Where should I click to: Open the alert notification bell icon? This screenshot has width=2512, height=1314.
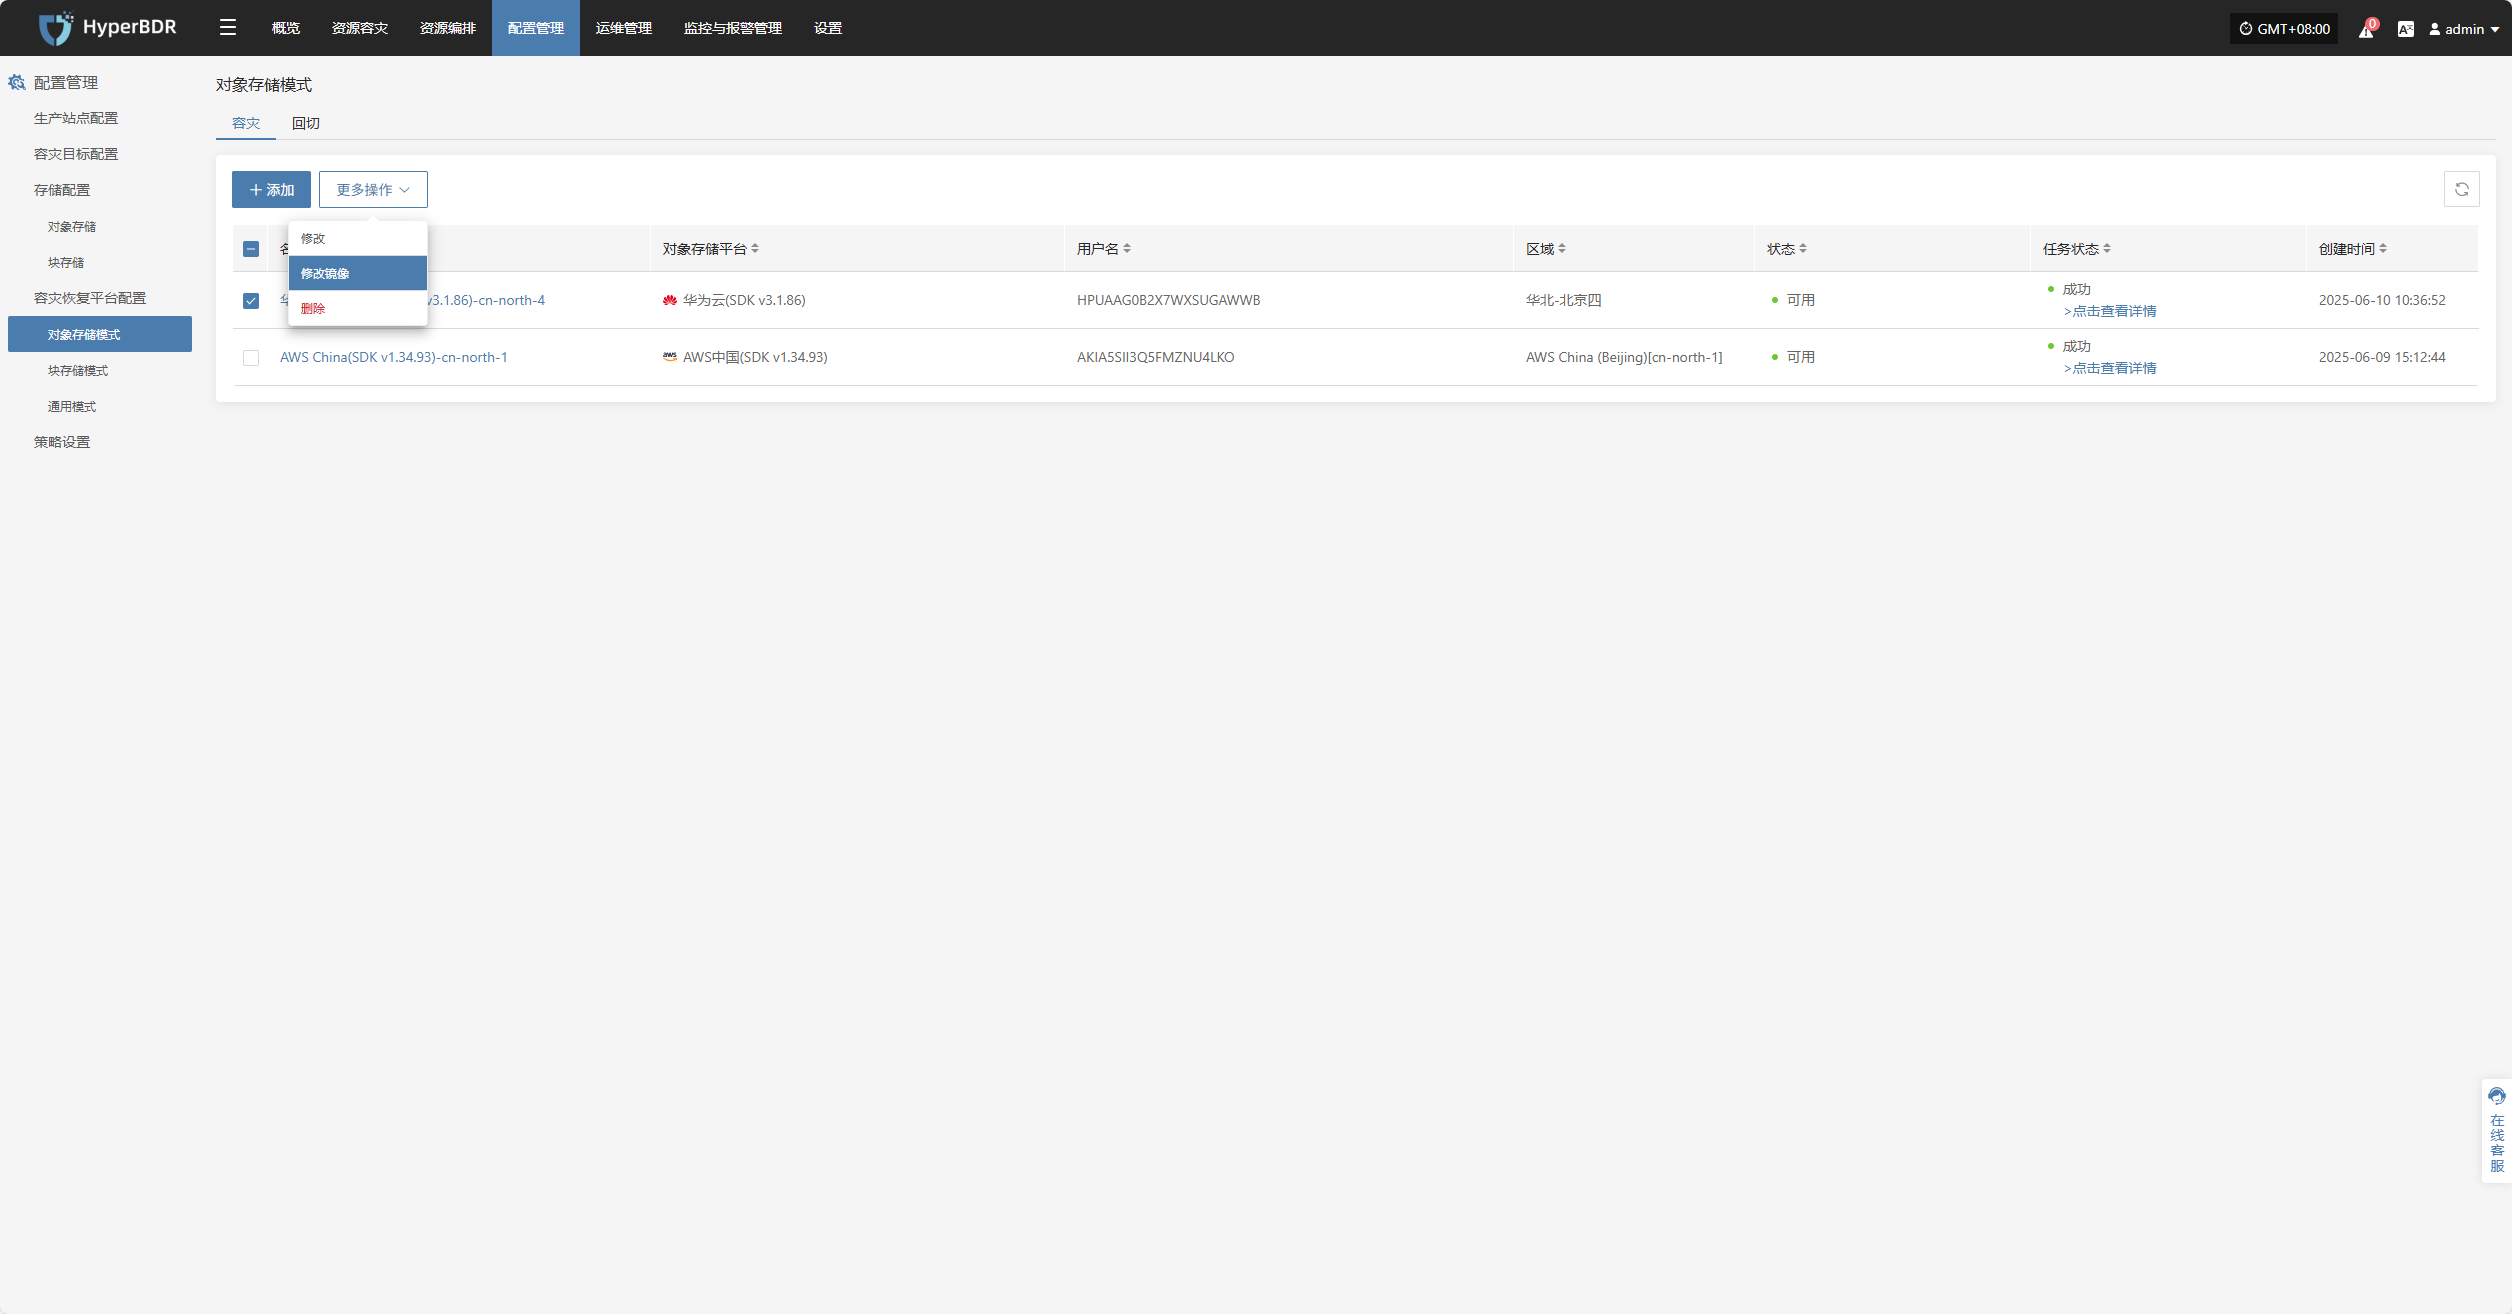point(2366,29)
